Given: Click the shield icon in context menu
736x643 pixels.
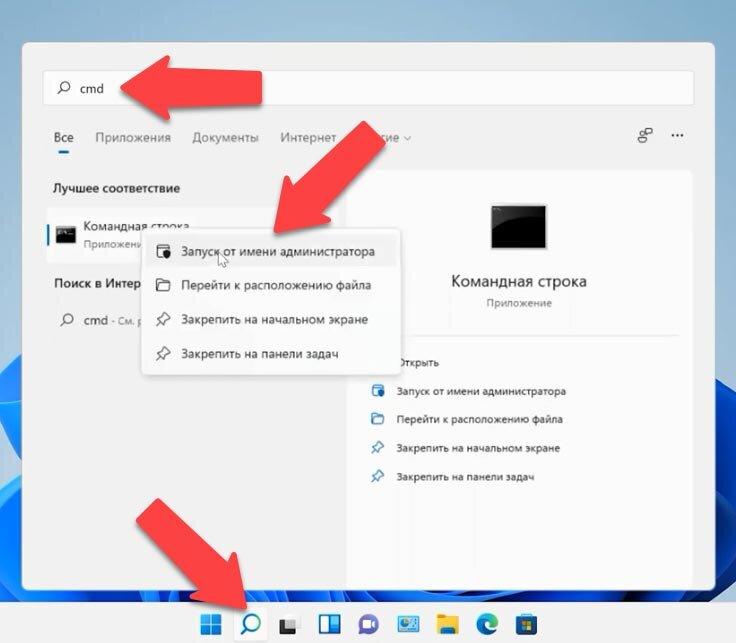Looking at the screenshot, I should [x=163, y=252].
